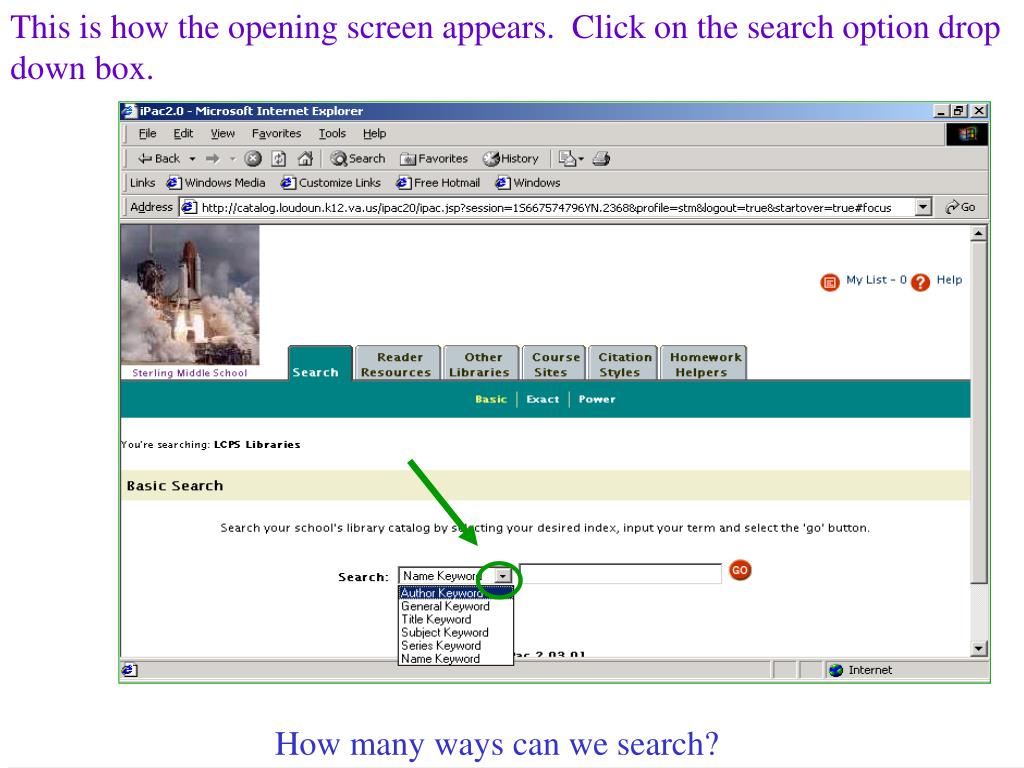Click the search term text field
Screen dimensions: 1024x768
coord(620,573)
